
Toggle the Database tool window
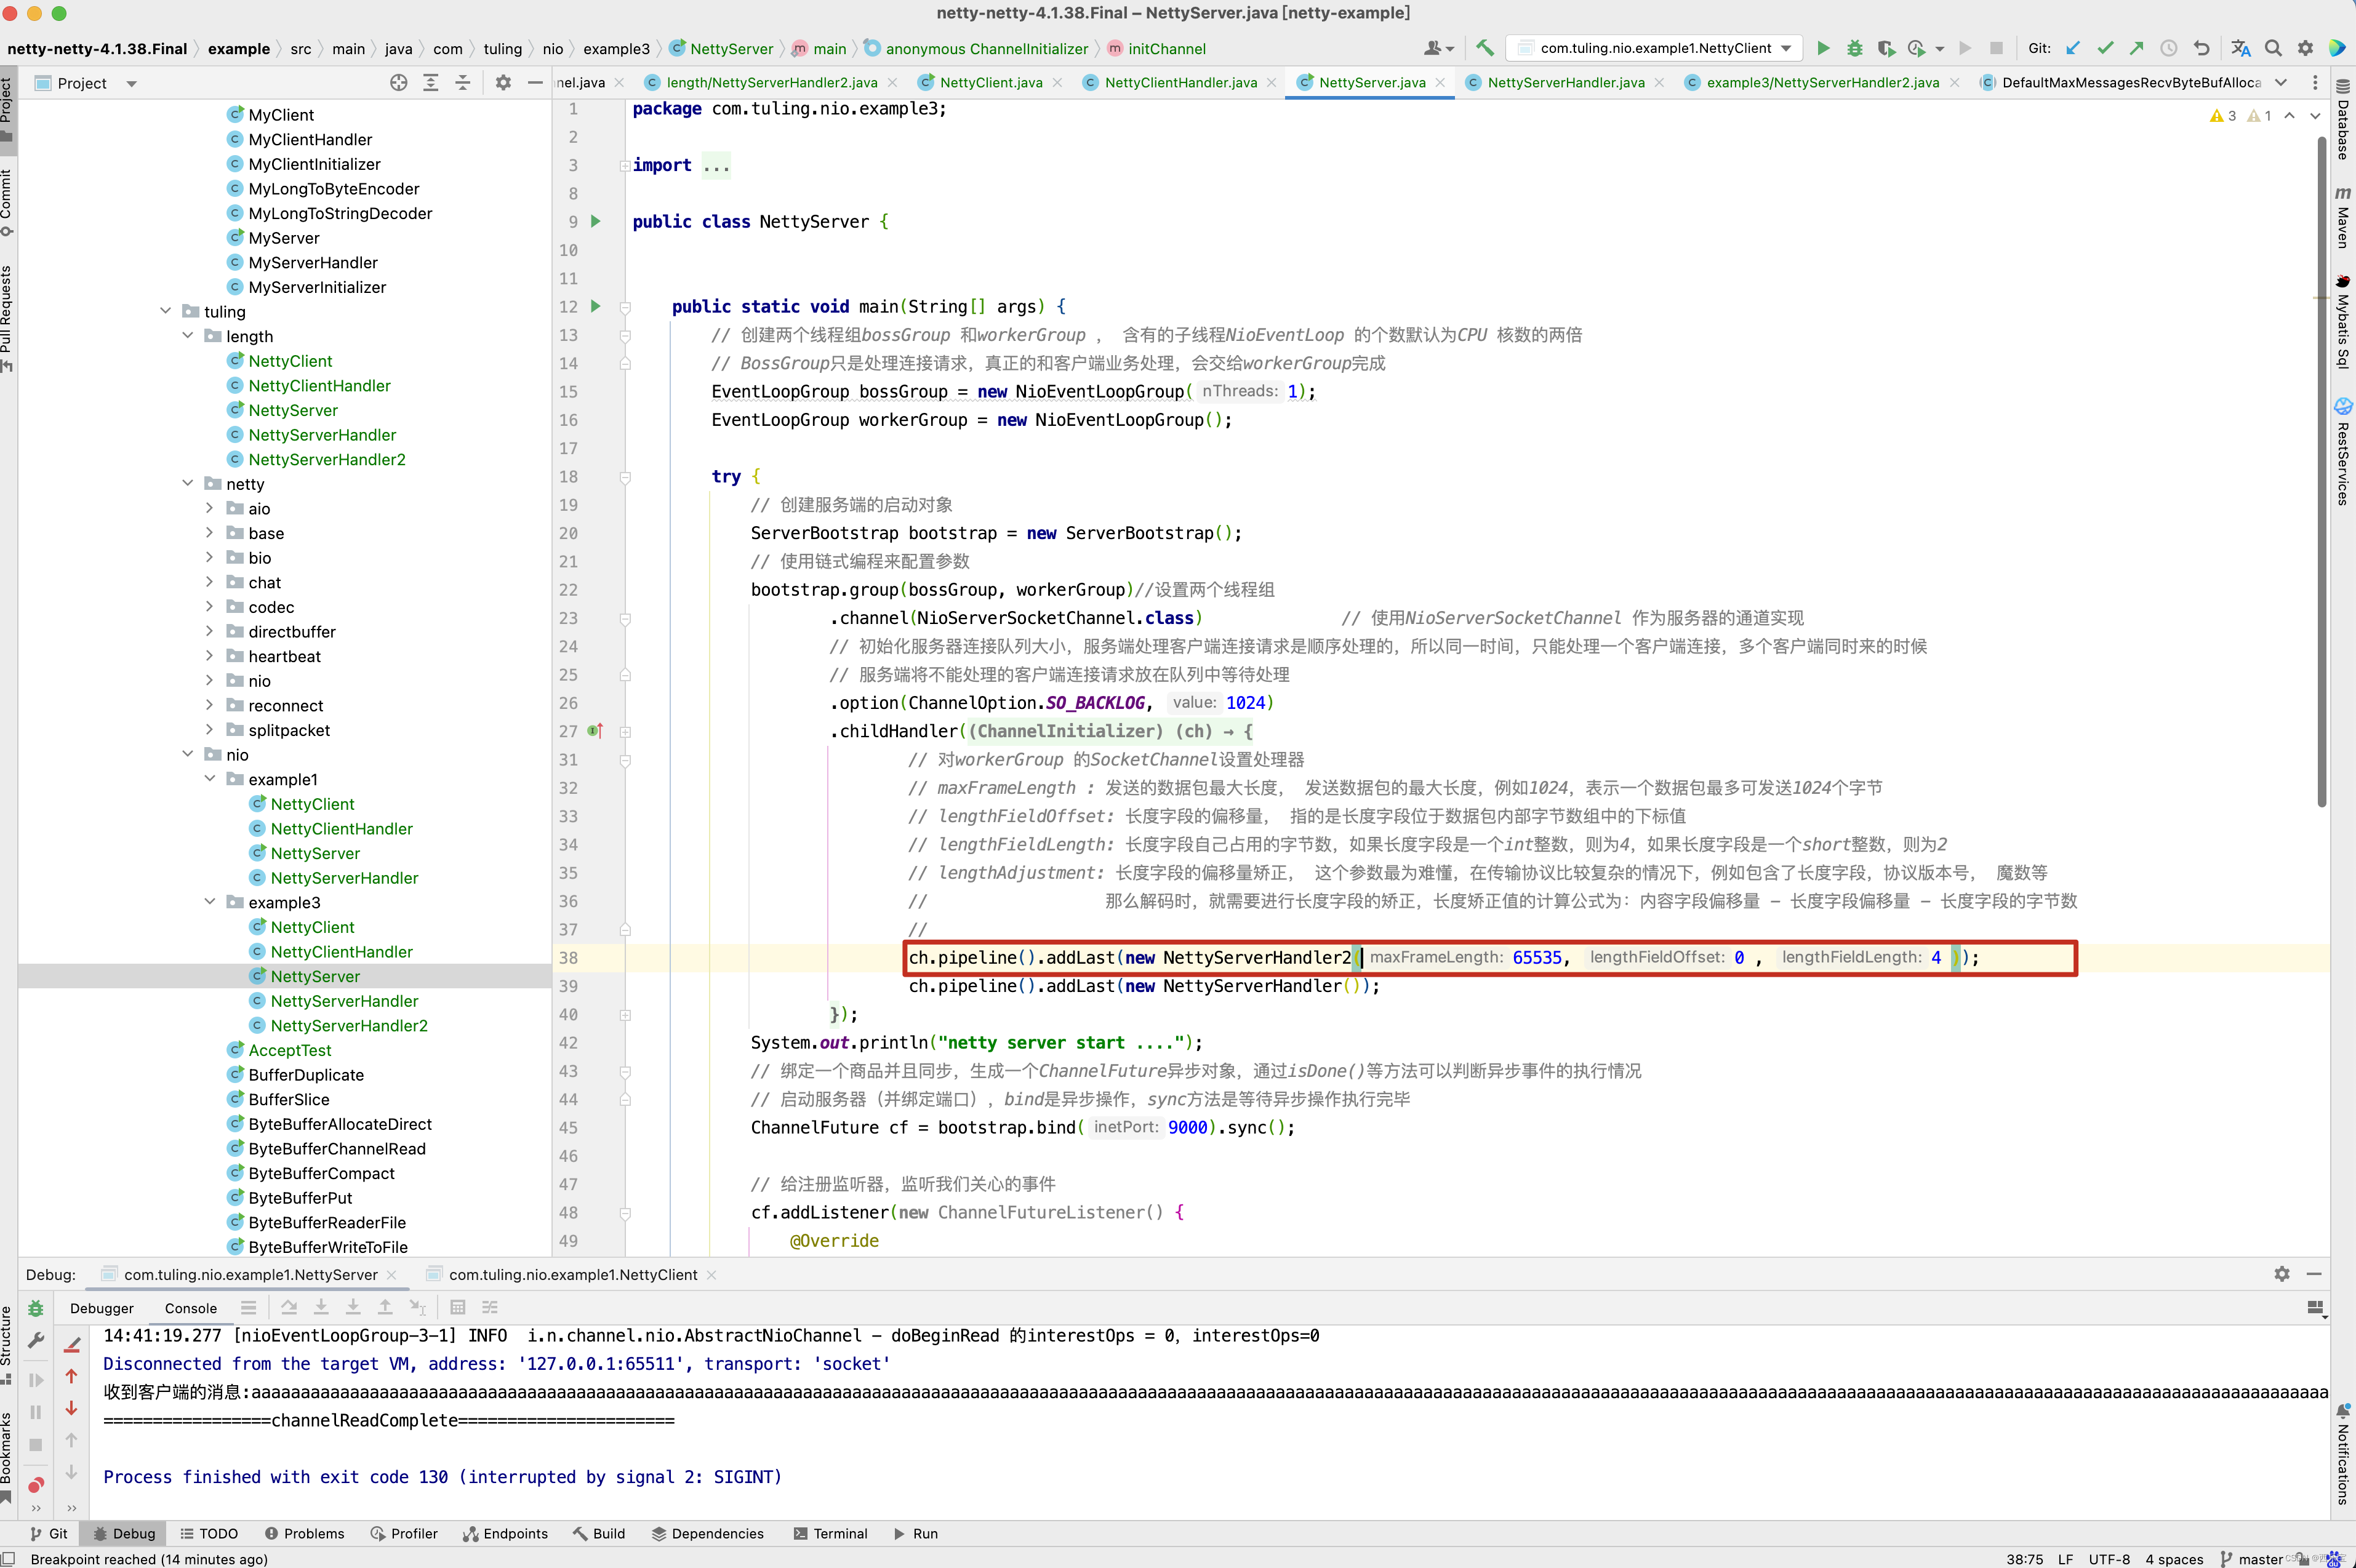coord(2343,120)
